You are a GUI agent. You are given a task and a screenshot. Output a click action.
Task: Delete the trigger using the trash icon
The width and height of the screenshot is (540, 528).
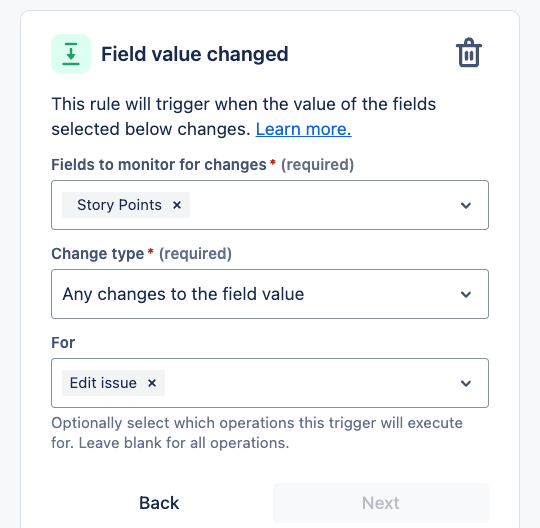469,53
